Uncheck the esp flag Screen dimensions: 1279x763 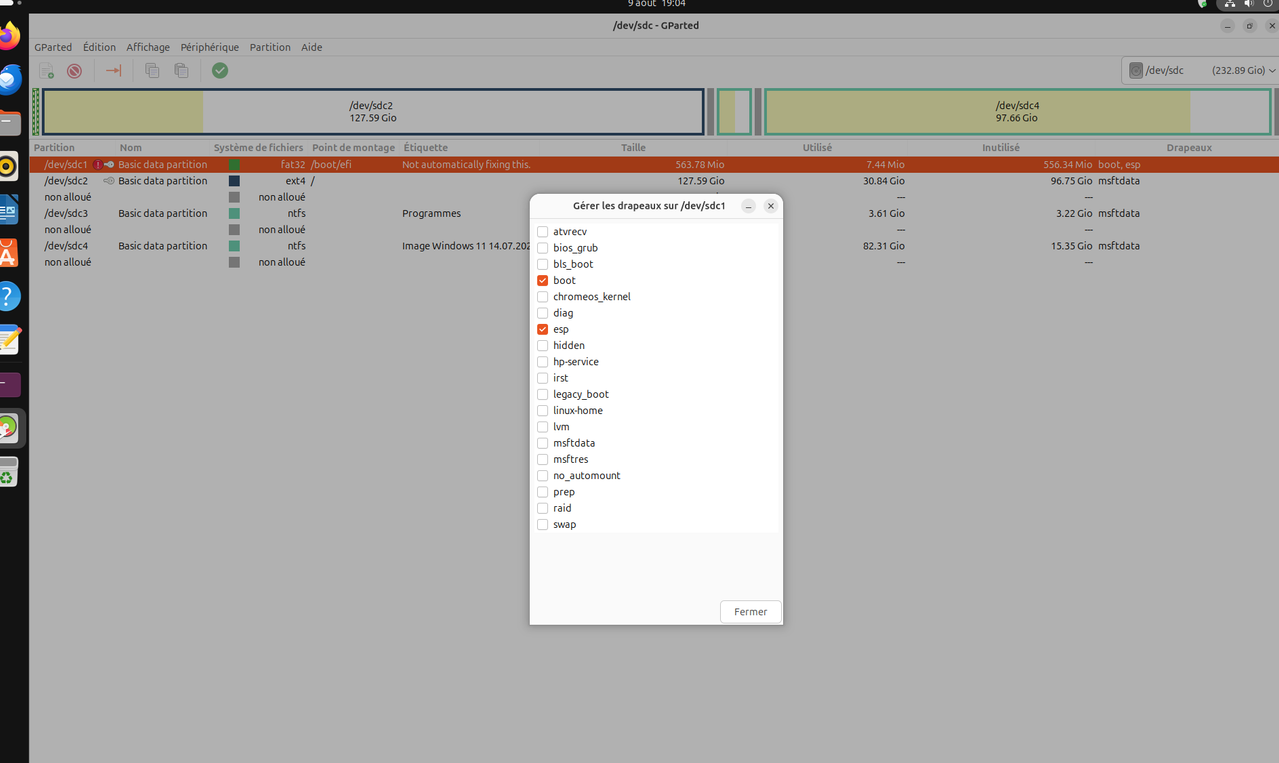pyautogui.click(x=543, y=330)
